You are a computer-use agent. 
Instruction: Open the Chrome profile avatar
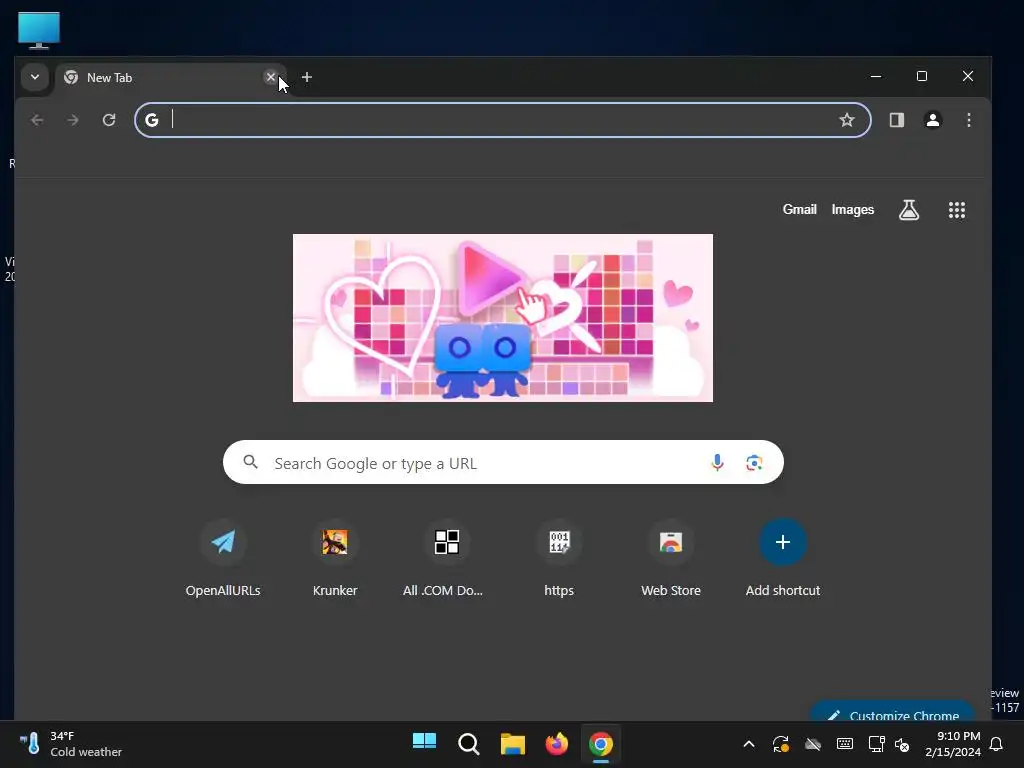933,120
